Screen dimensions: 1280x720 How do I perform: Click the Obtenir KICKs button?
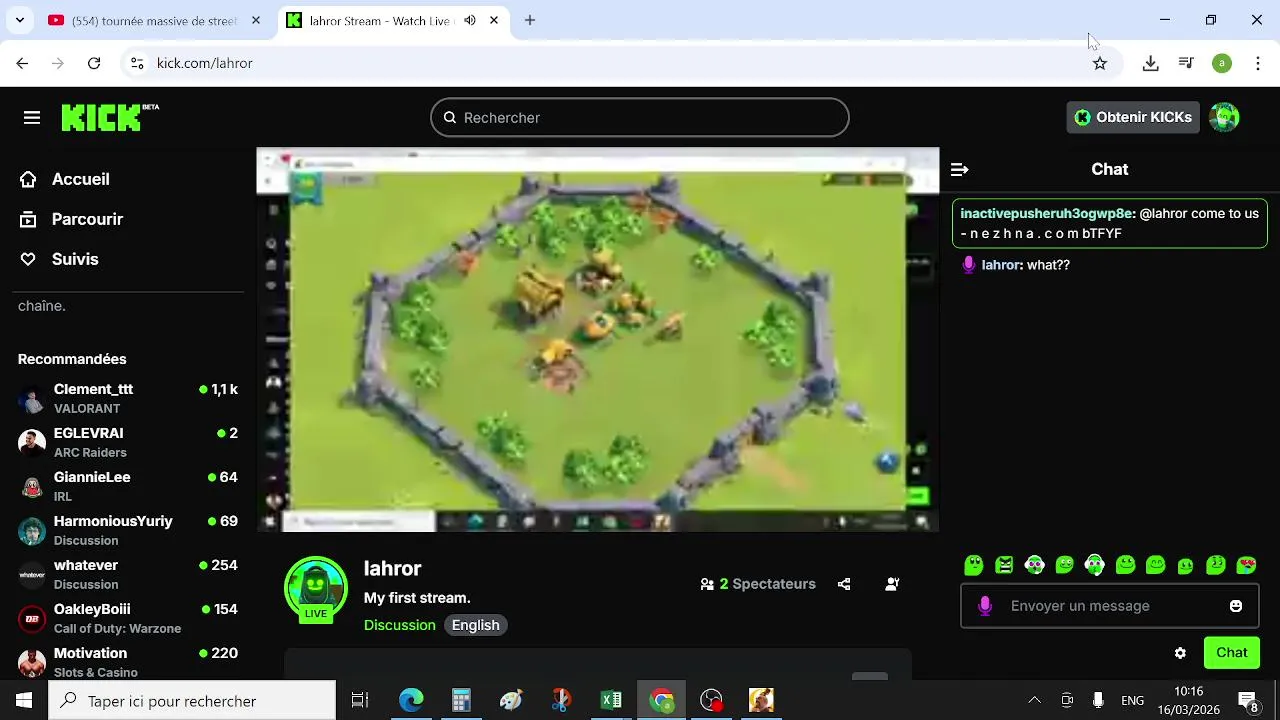click(1133, 117)
